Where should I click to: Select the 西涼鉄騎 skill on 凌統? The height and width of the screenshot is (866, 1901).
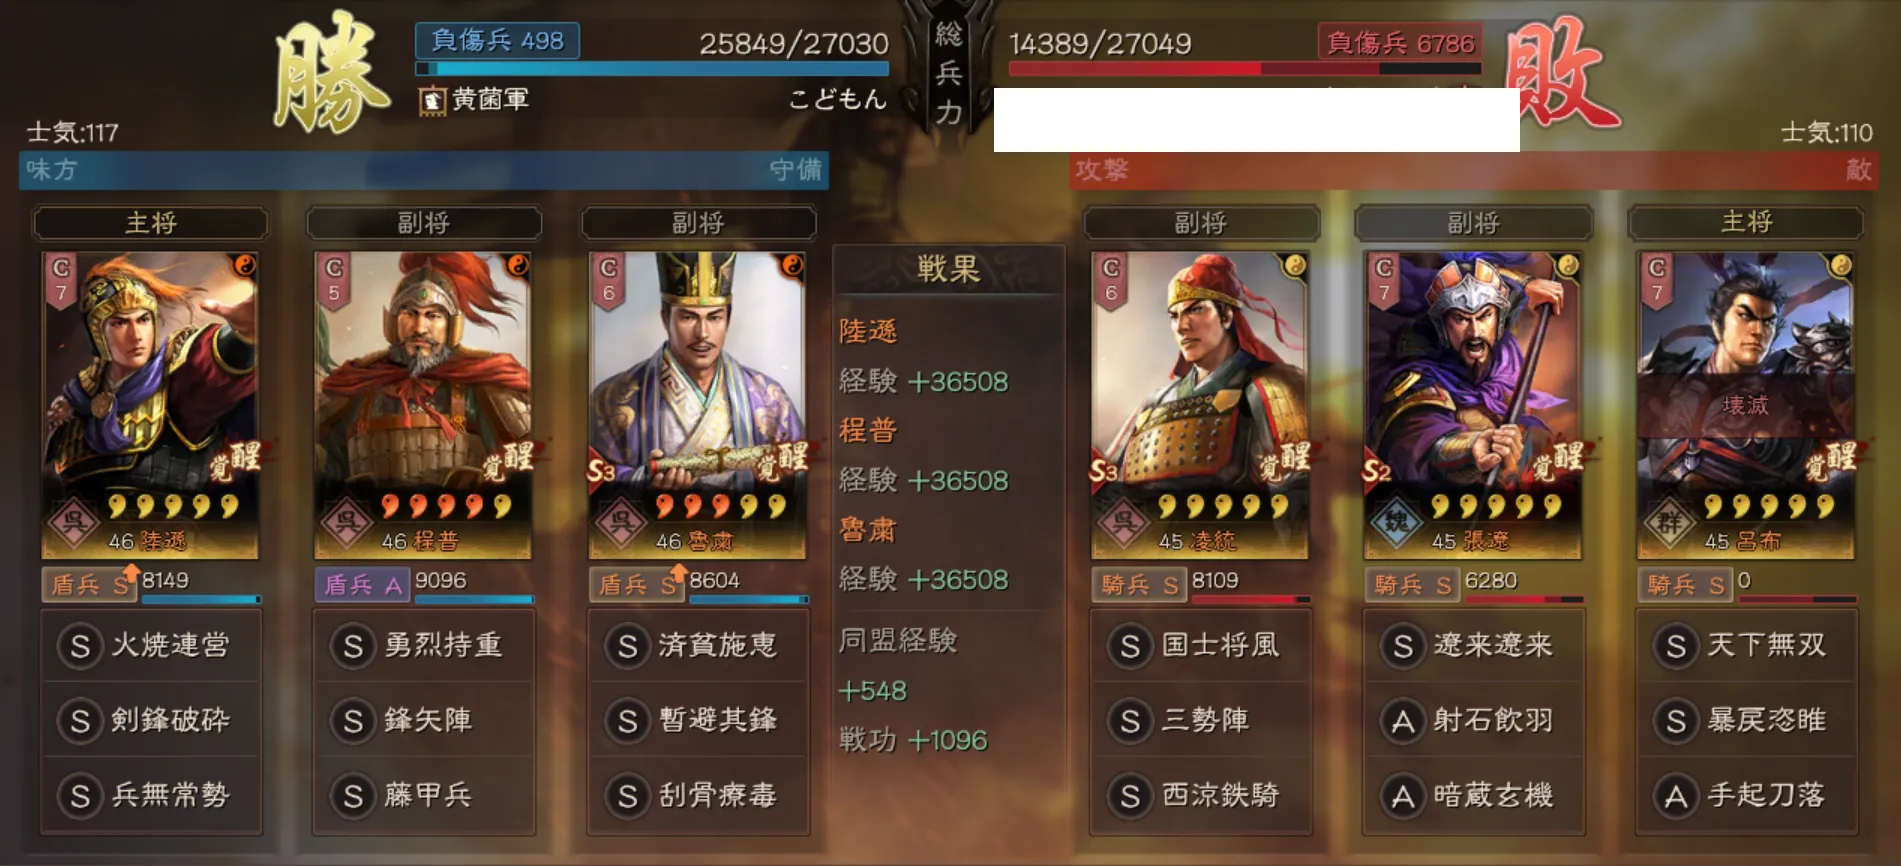click(x=1200, y=795)
